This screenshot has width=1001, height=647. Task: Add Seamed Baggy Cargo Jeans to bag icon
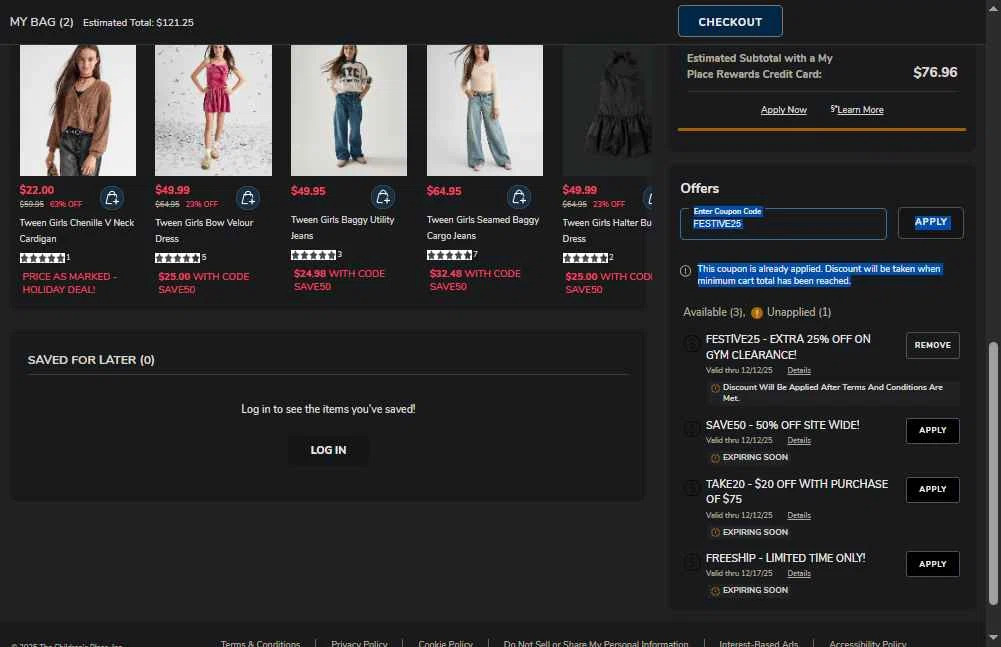point(519,197)
